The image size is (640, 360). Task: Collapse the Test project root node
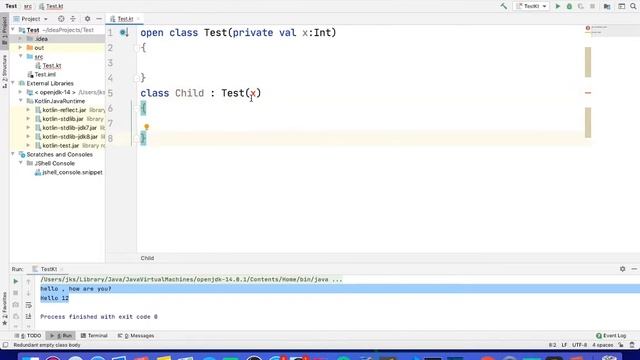coord(13,30)
